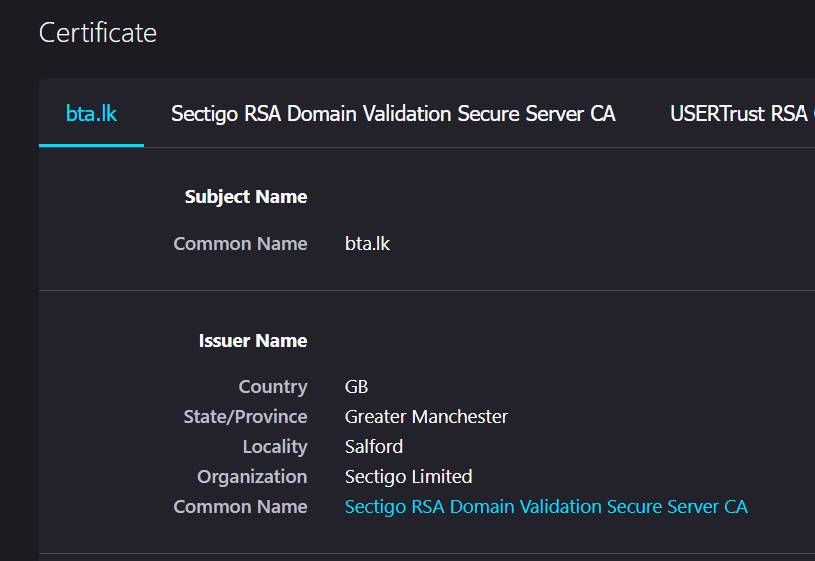The width and height of the screenshot is (815, 561).
Task: Click the State/Province field label
Action: point(245,416)
